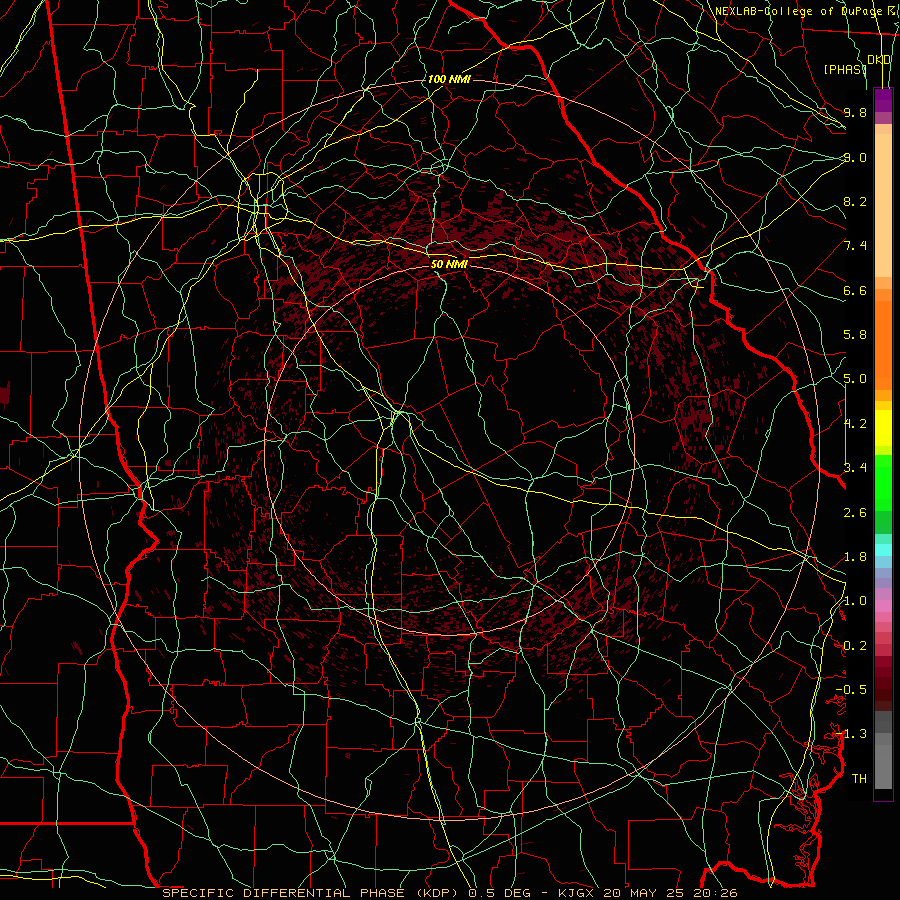Select the 3.4 scale value
Image resolution: width=900 pixels, height=900 pixels.
855,468
